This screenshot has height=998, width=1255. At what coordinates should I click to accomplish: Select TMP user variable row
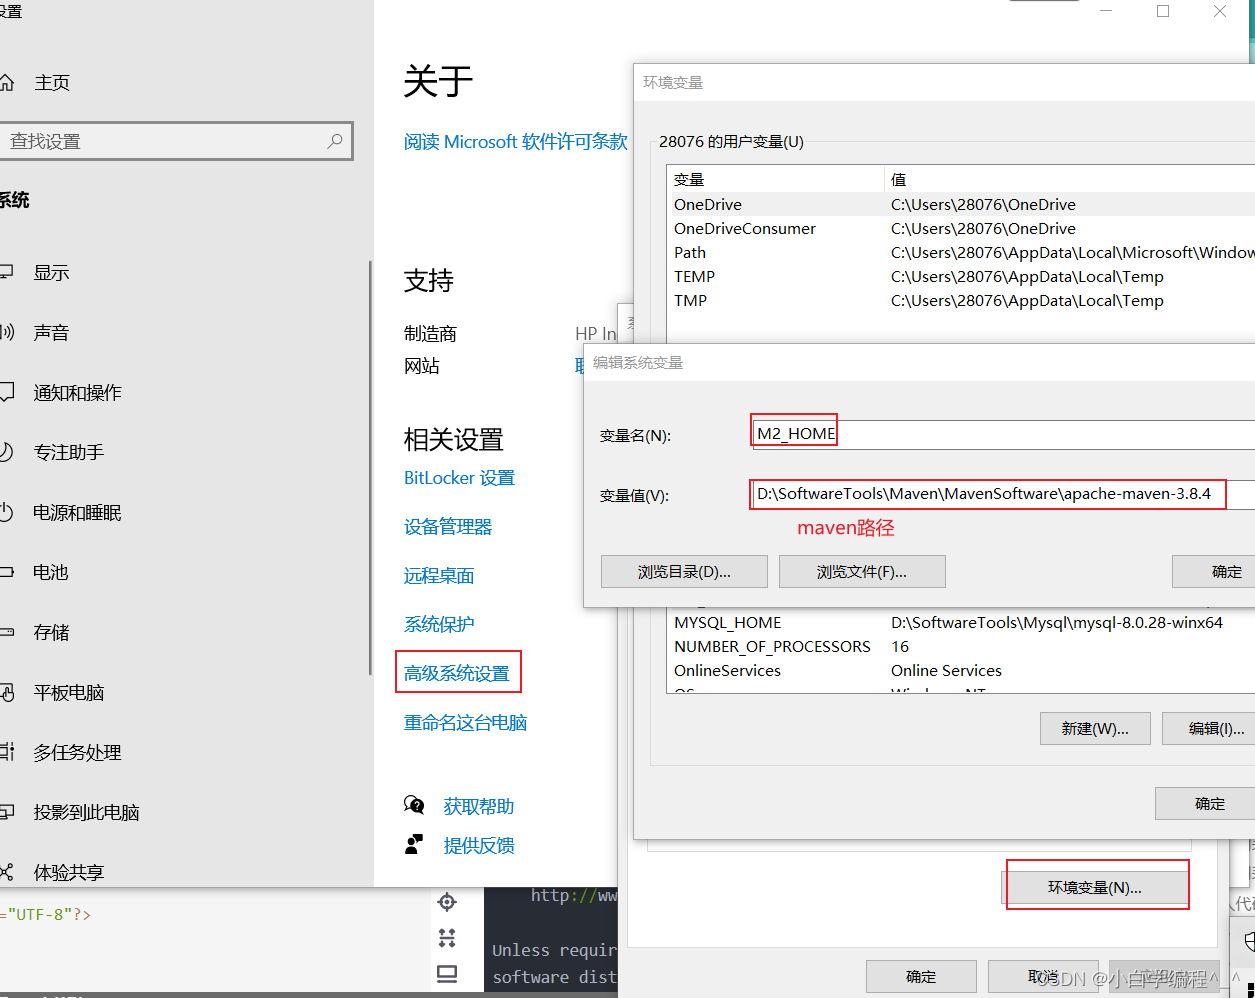[x=961, y=301]
